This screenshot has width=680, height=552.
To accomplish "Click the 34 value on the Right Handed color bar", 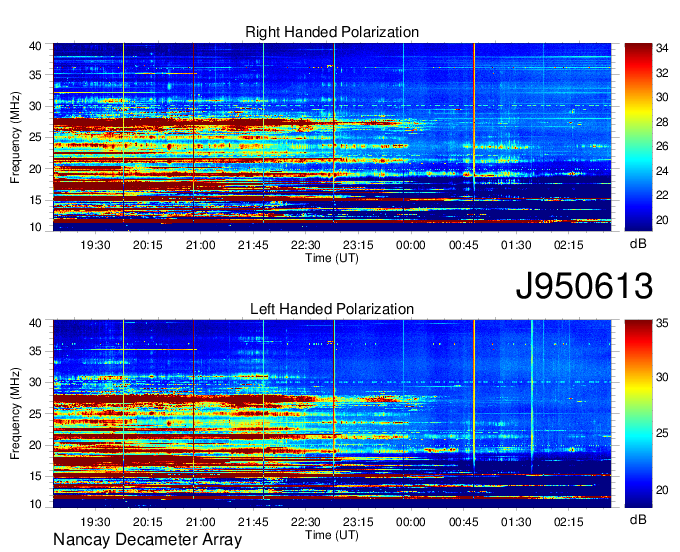I will click(662, 48).
